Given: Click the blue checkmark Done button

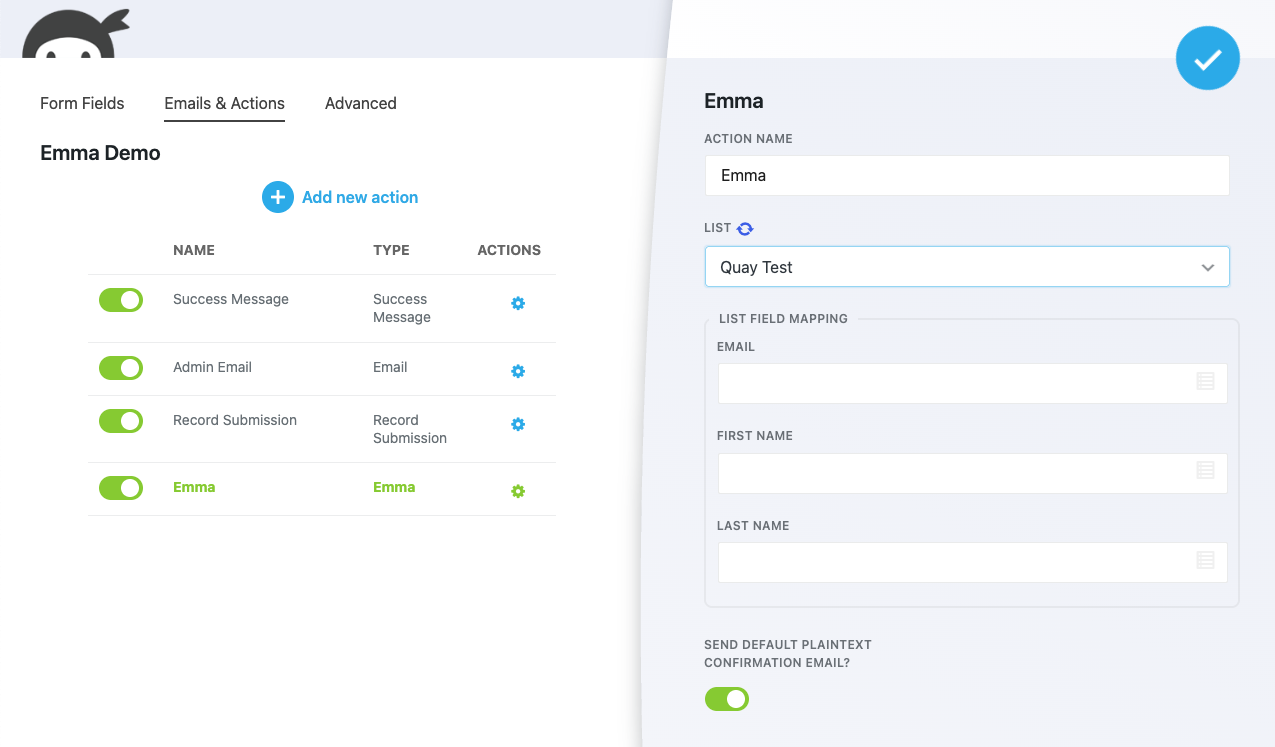Looking at the screenshot, I should tap(1207, 58).
